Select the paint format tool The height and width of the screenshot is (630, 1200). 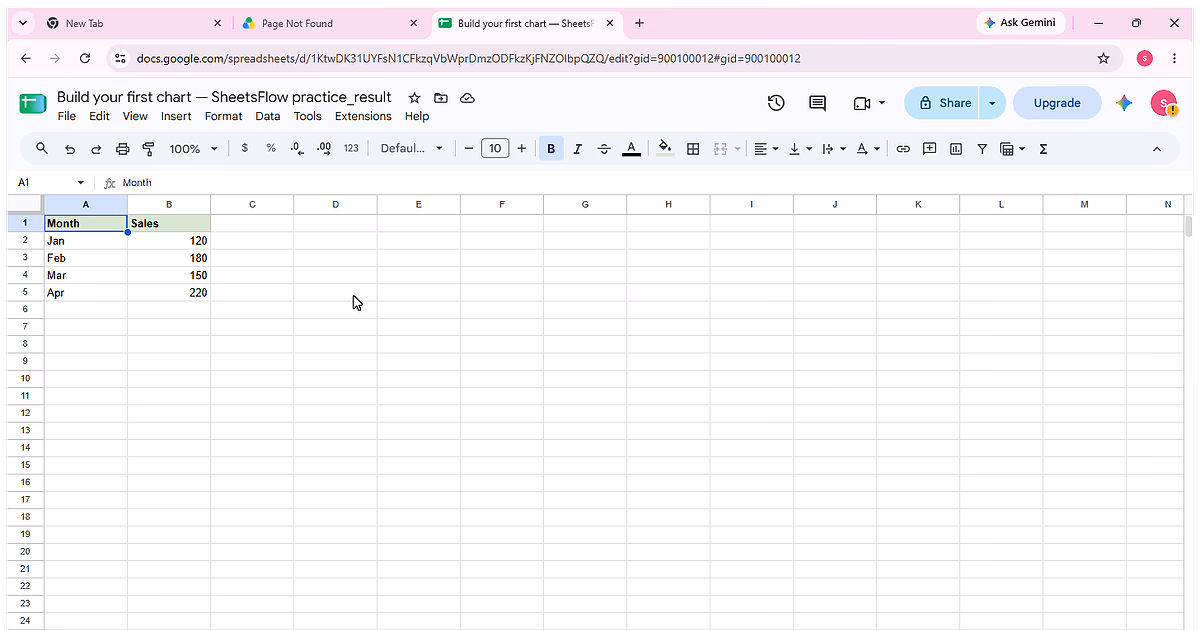(149, 148)
